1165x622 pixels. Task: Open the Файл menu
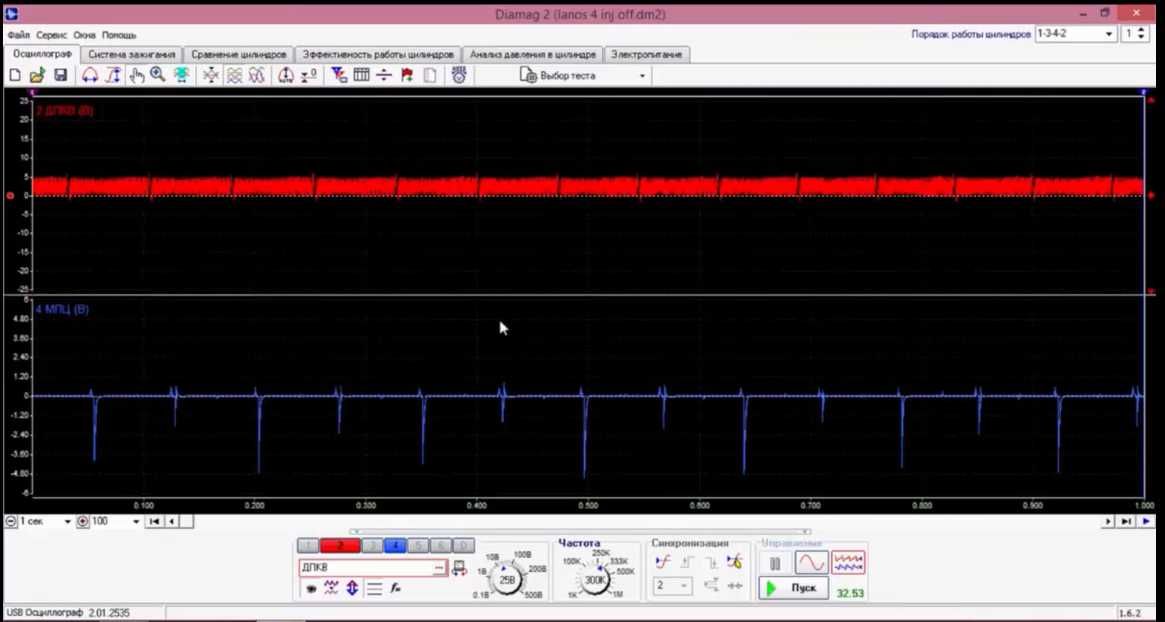20,35
